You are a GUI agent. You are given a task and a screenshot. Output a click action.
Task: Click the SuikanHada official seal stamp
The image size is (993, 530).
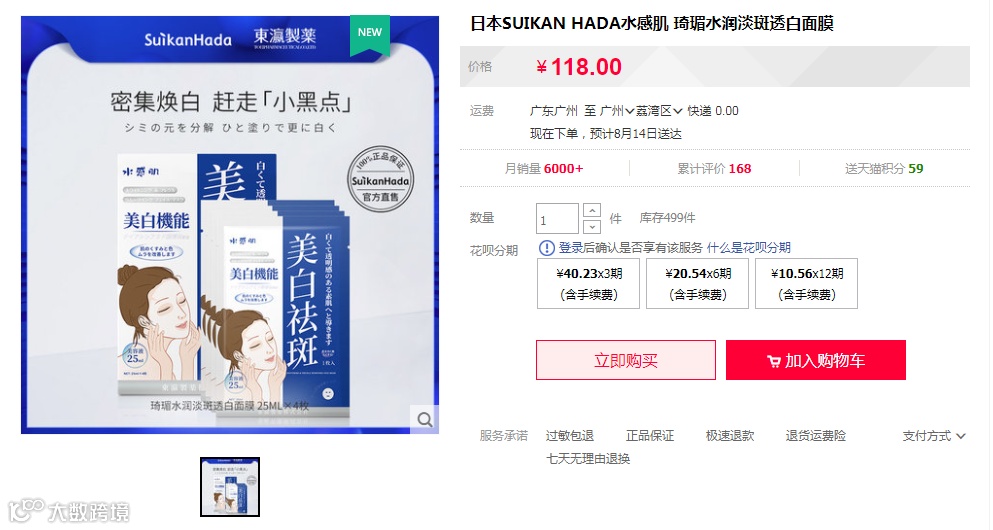380,180
